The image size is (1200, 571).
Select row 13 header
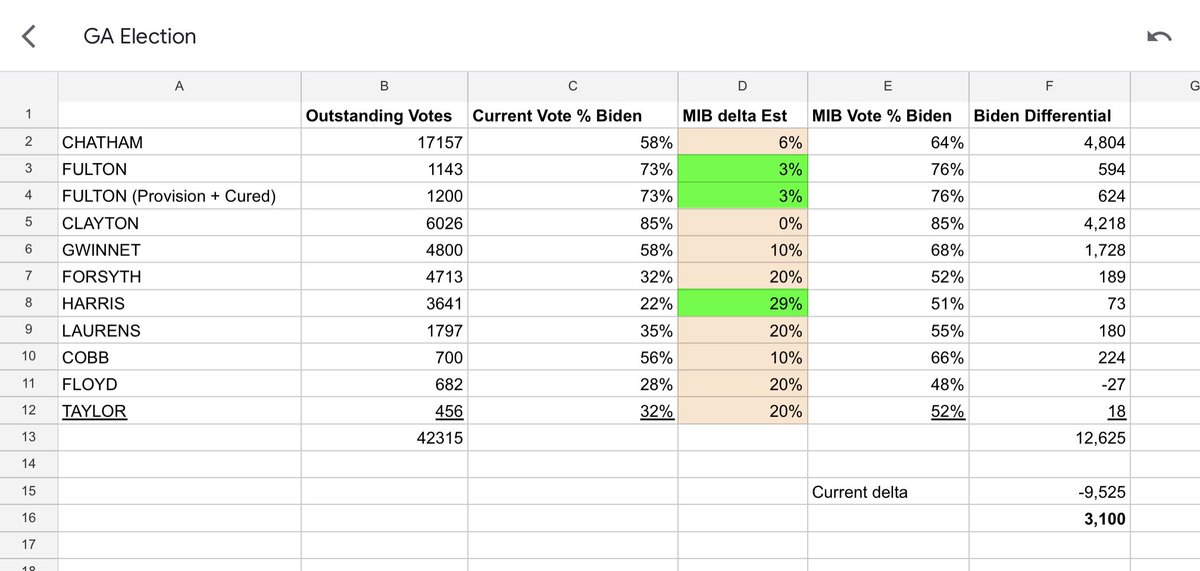pyautogui.click(x=29, y=438)
